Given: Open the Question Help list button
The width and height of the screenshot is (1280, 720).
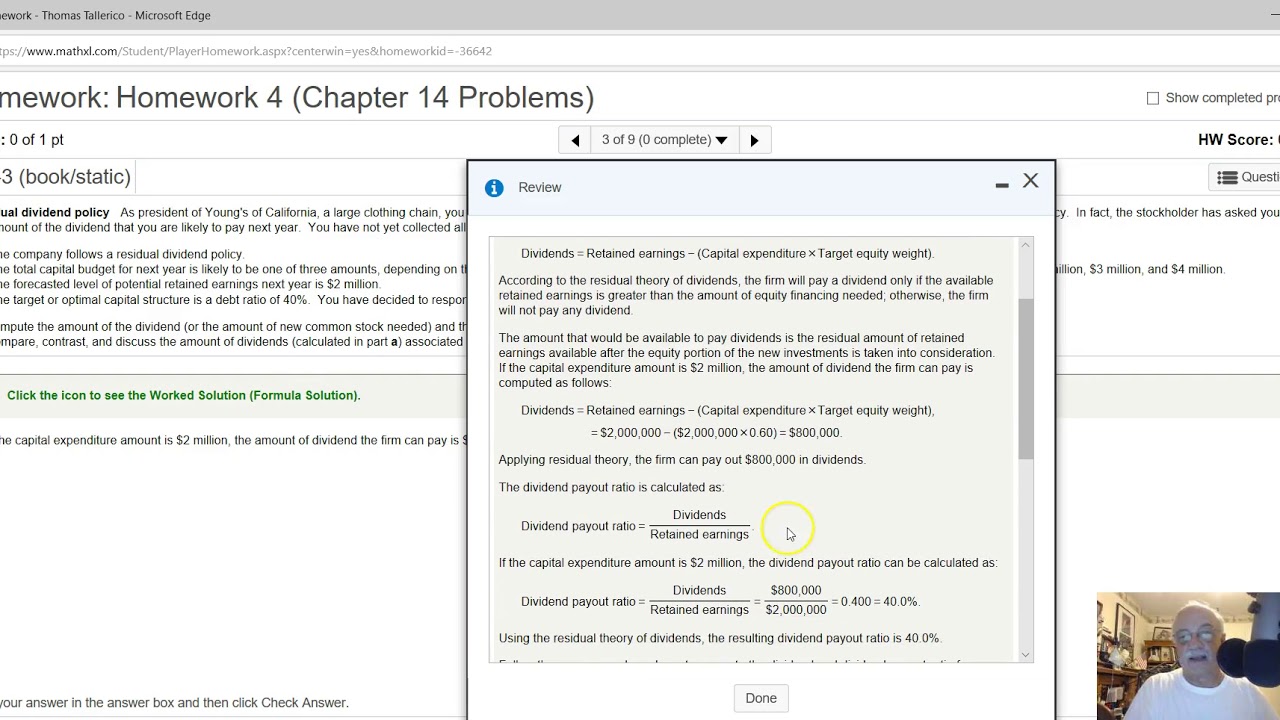Looking at the screenshot, I should 1245,177.
